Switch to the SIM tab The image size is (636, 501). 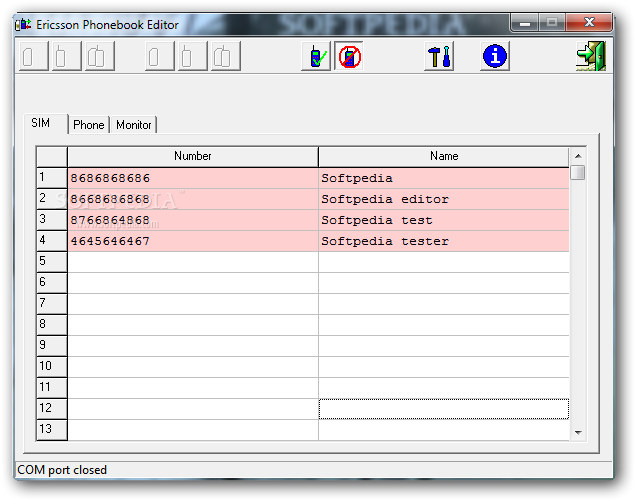pyautogui.click(x=45, y=123)
